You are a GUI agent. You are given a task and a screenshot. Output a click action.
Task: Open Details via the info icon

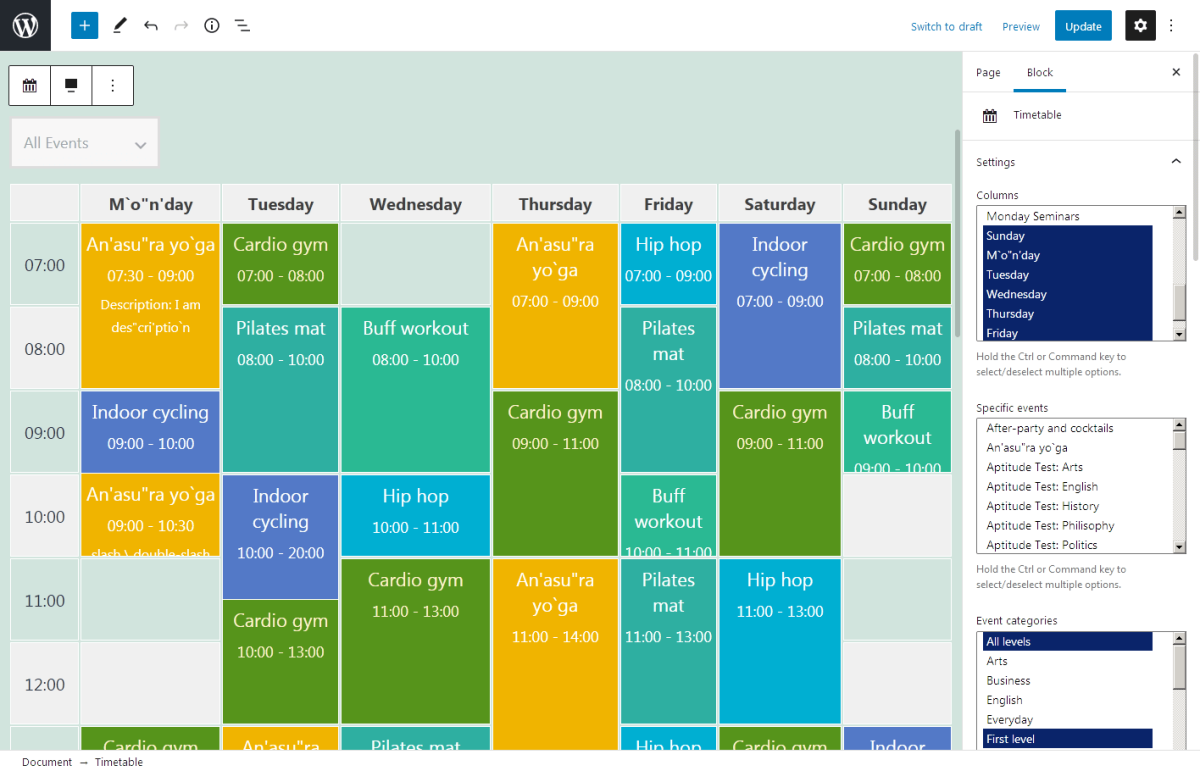click(211, 25)
